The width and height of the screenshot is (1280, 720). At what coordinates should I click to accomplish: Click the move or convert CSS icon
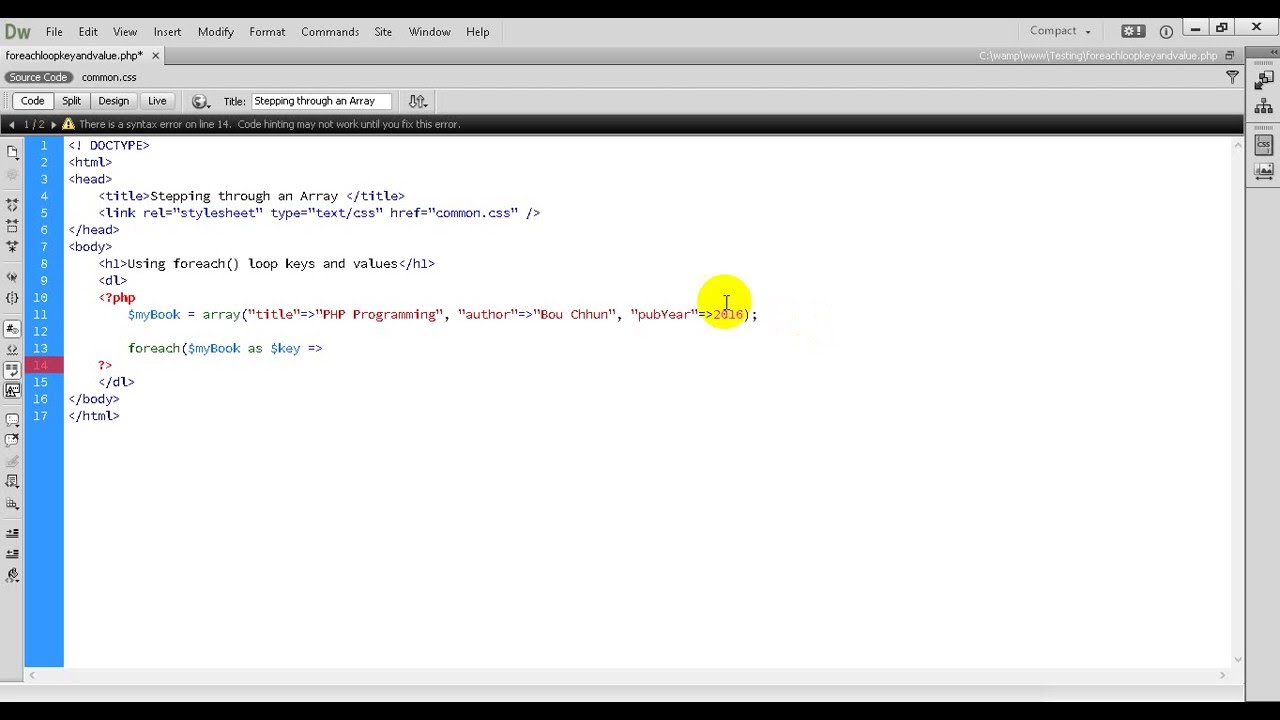12,503
